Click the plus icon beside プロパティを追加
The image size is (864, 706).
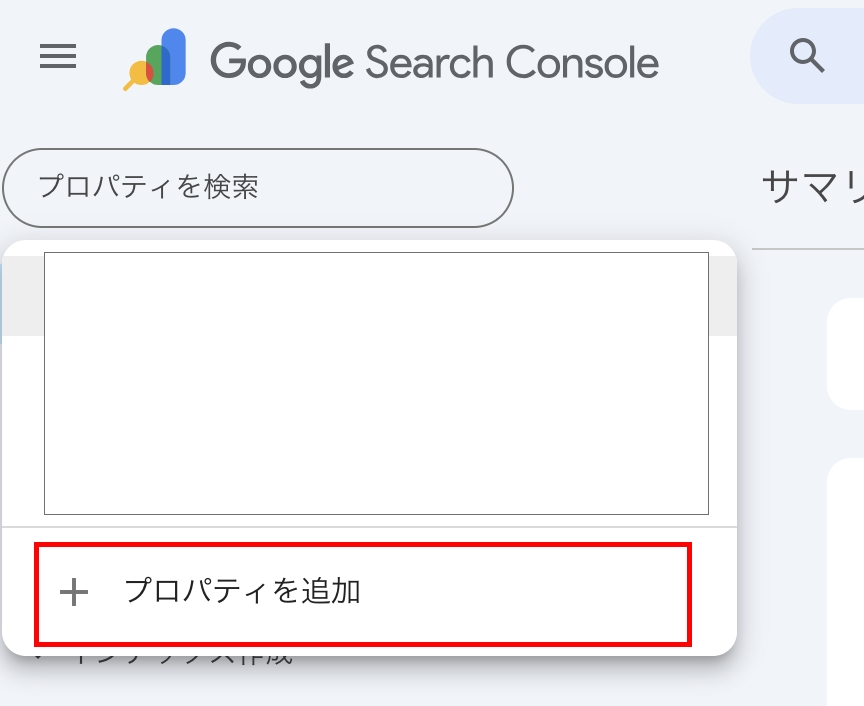[x=74, y=593]
